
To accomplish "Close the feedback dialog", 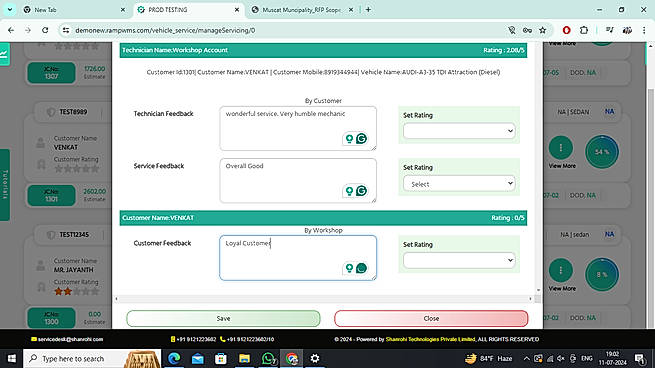I will [x=431, y=318].
